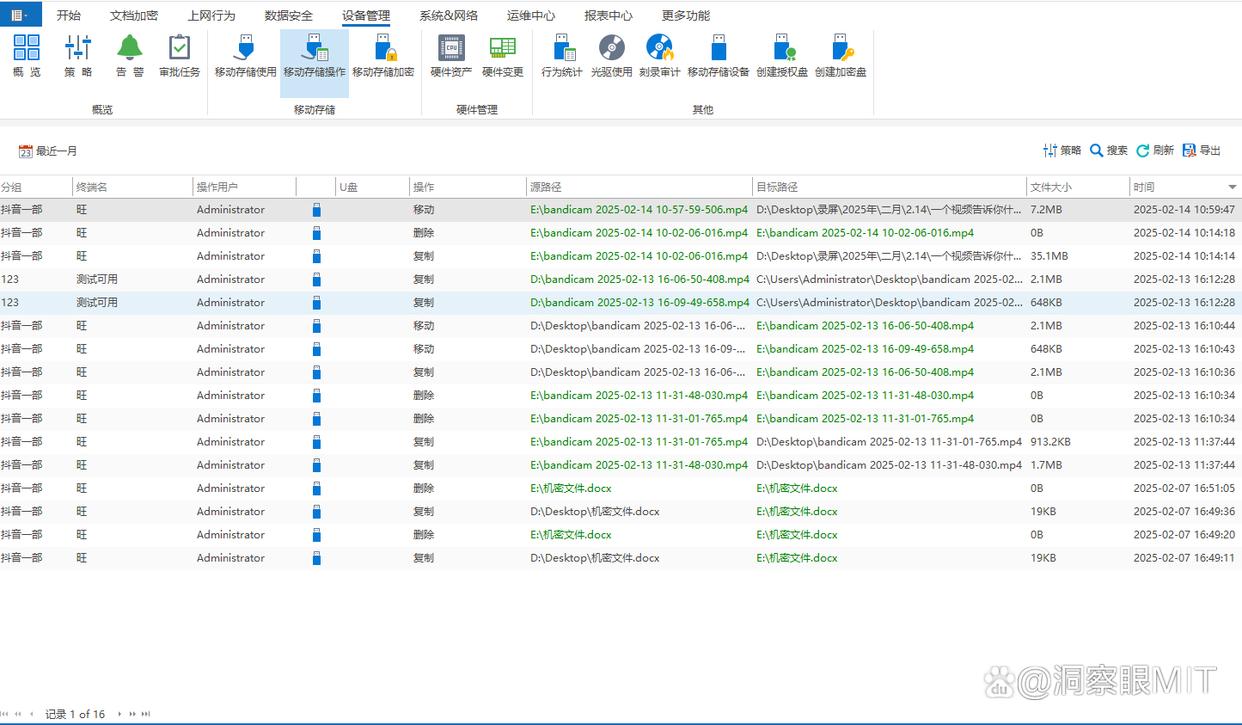
Task: Open the 告警 alerts bell icon
Action: [130, 56]
